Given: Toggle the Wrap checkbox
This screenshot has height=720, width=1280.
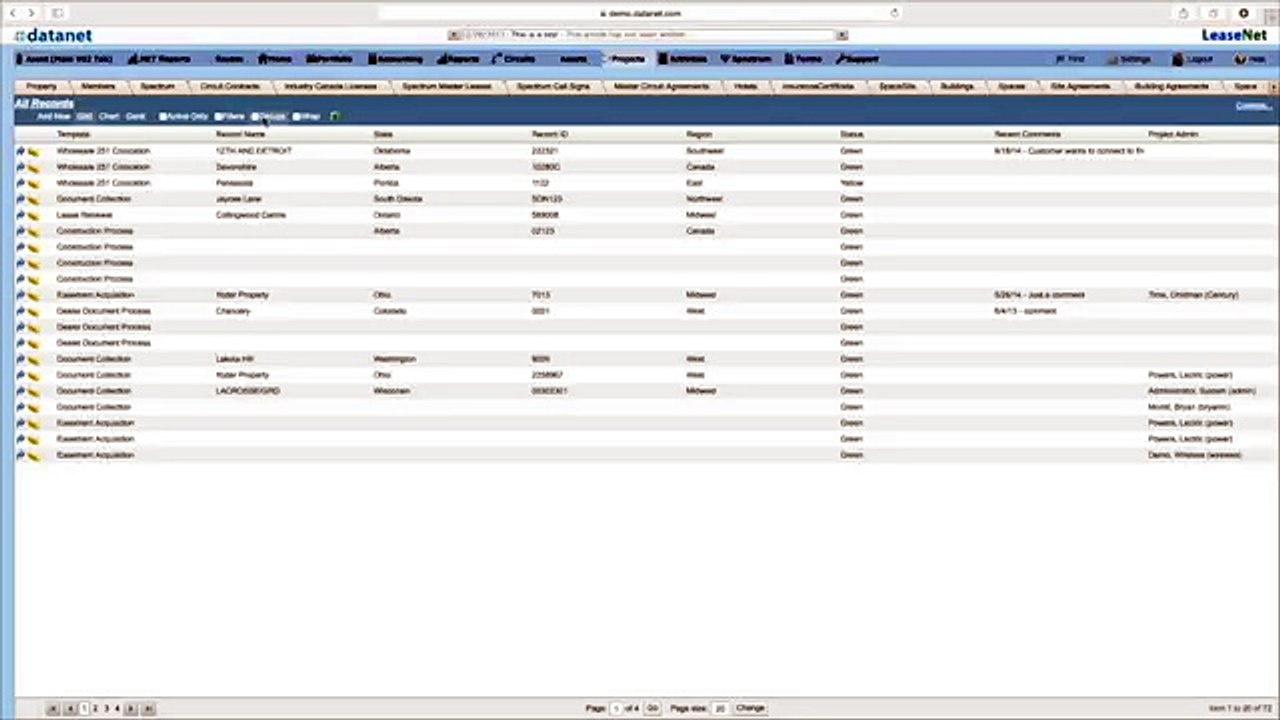Looking at the screenshot, I should [297, 116].
